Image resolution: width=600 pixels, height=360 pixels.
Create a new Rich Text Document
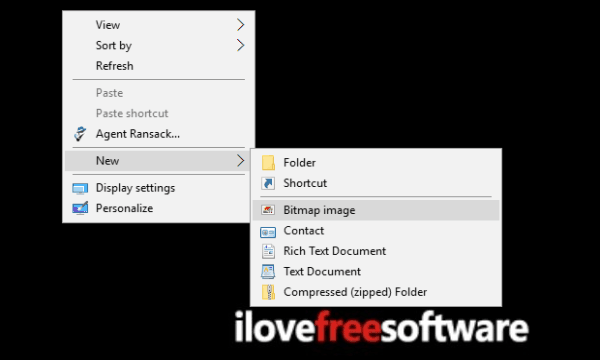point(376,251)
